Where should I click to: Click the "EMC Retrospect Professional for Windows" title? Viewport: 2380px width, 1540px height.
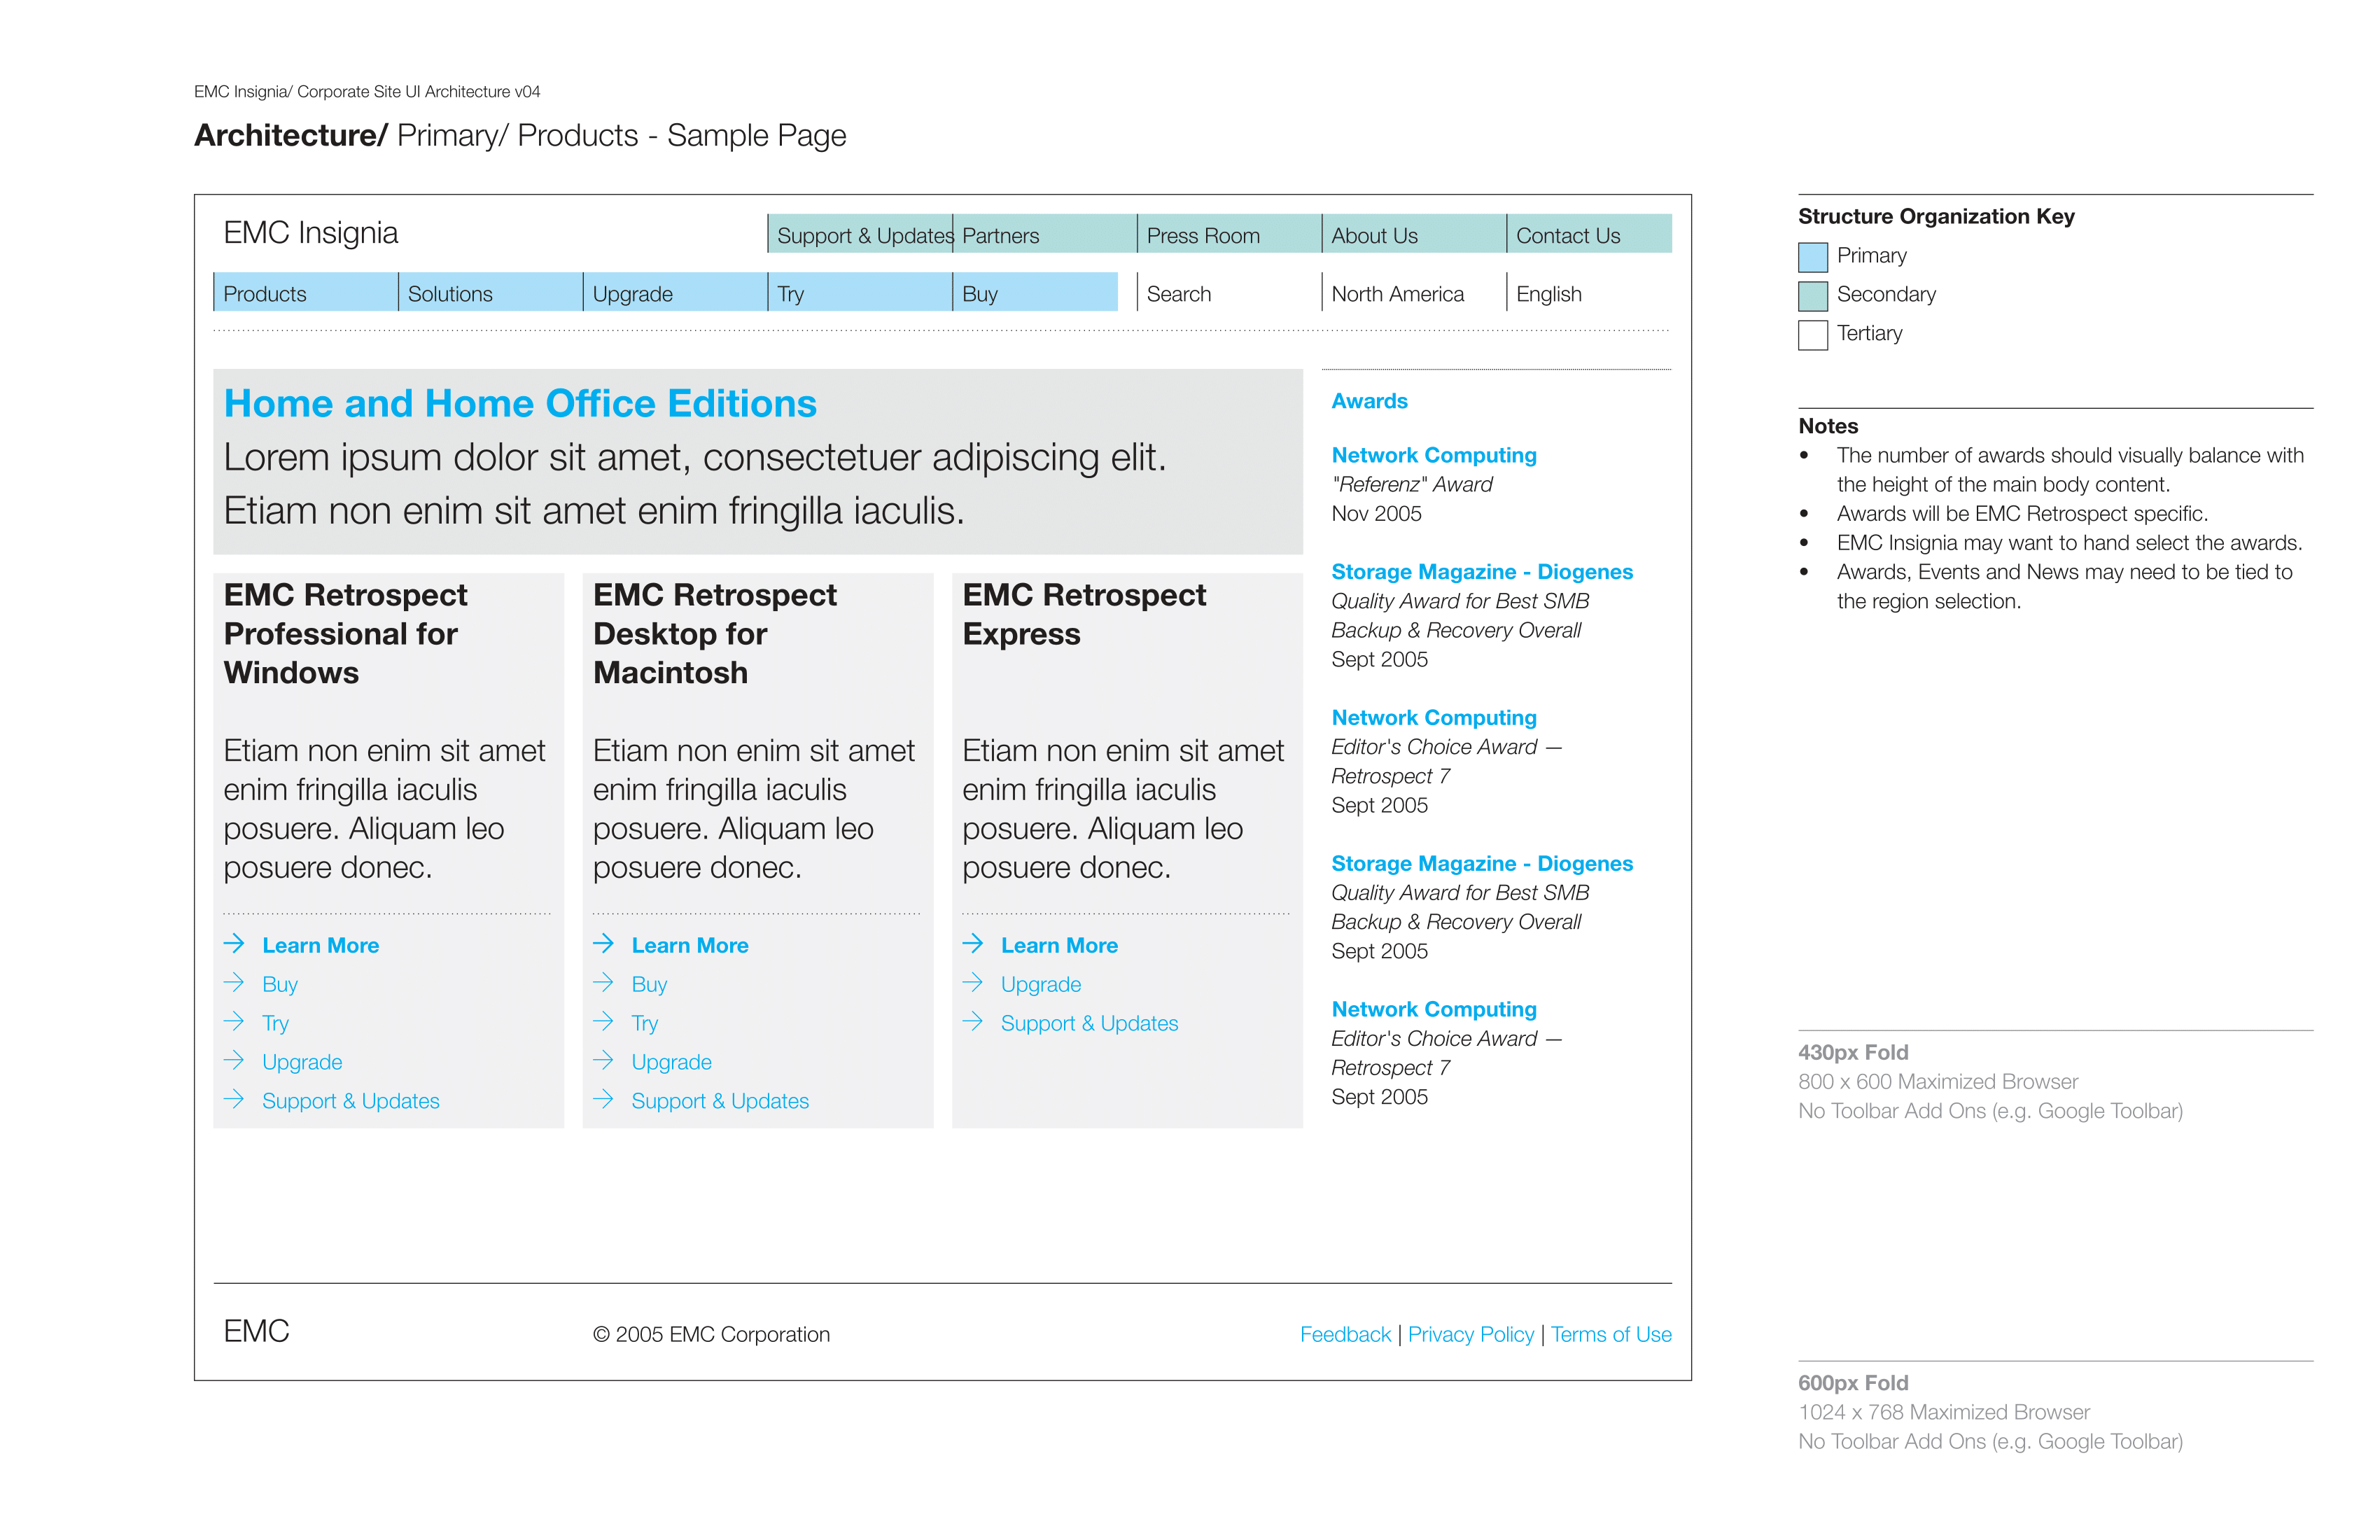click(345, 633)
